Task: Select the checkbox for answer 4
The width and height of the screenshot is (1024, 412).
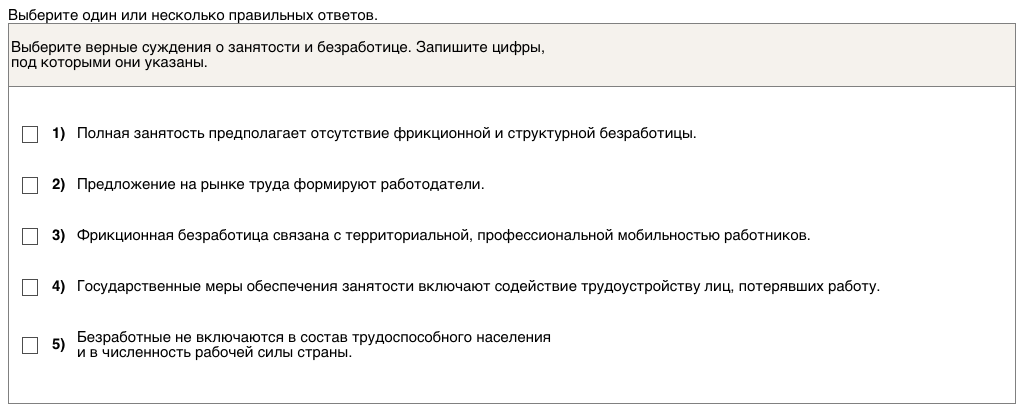Action: pyautogui.click(x=30, y=288)
